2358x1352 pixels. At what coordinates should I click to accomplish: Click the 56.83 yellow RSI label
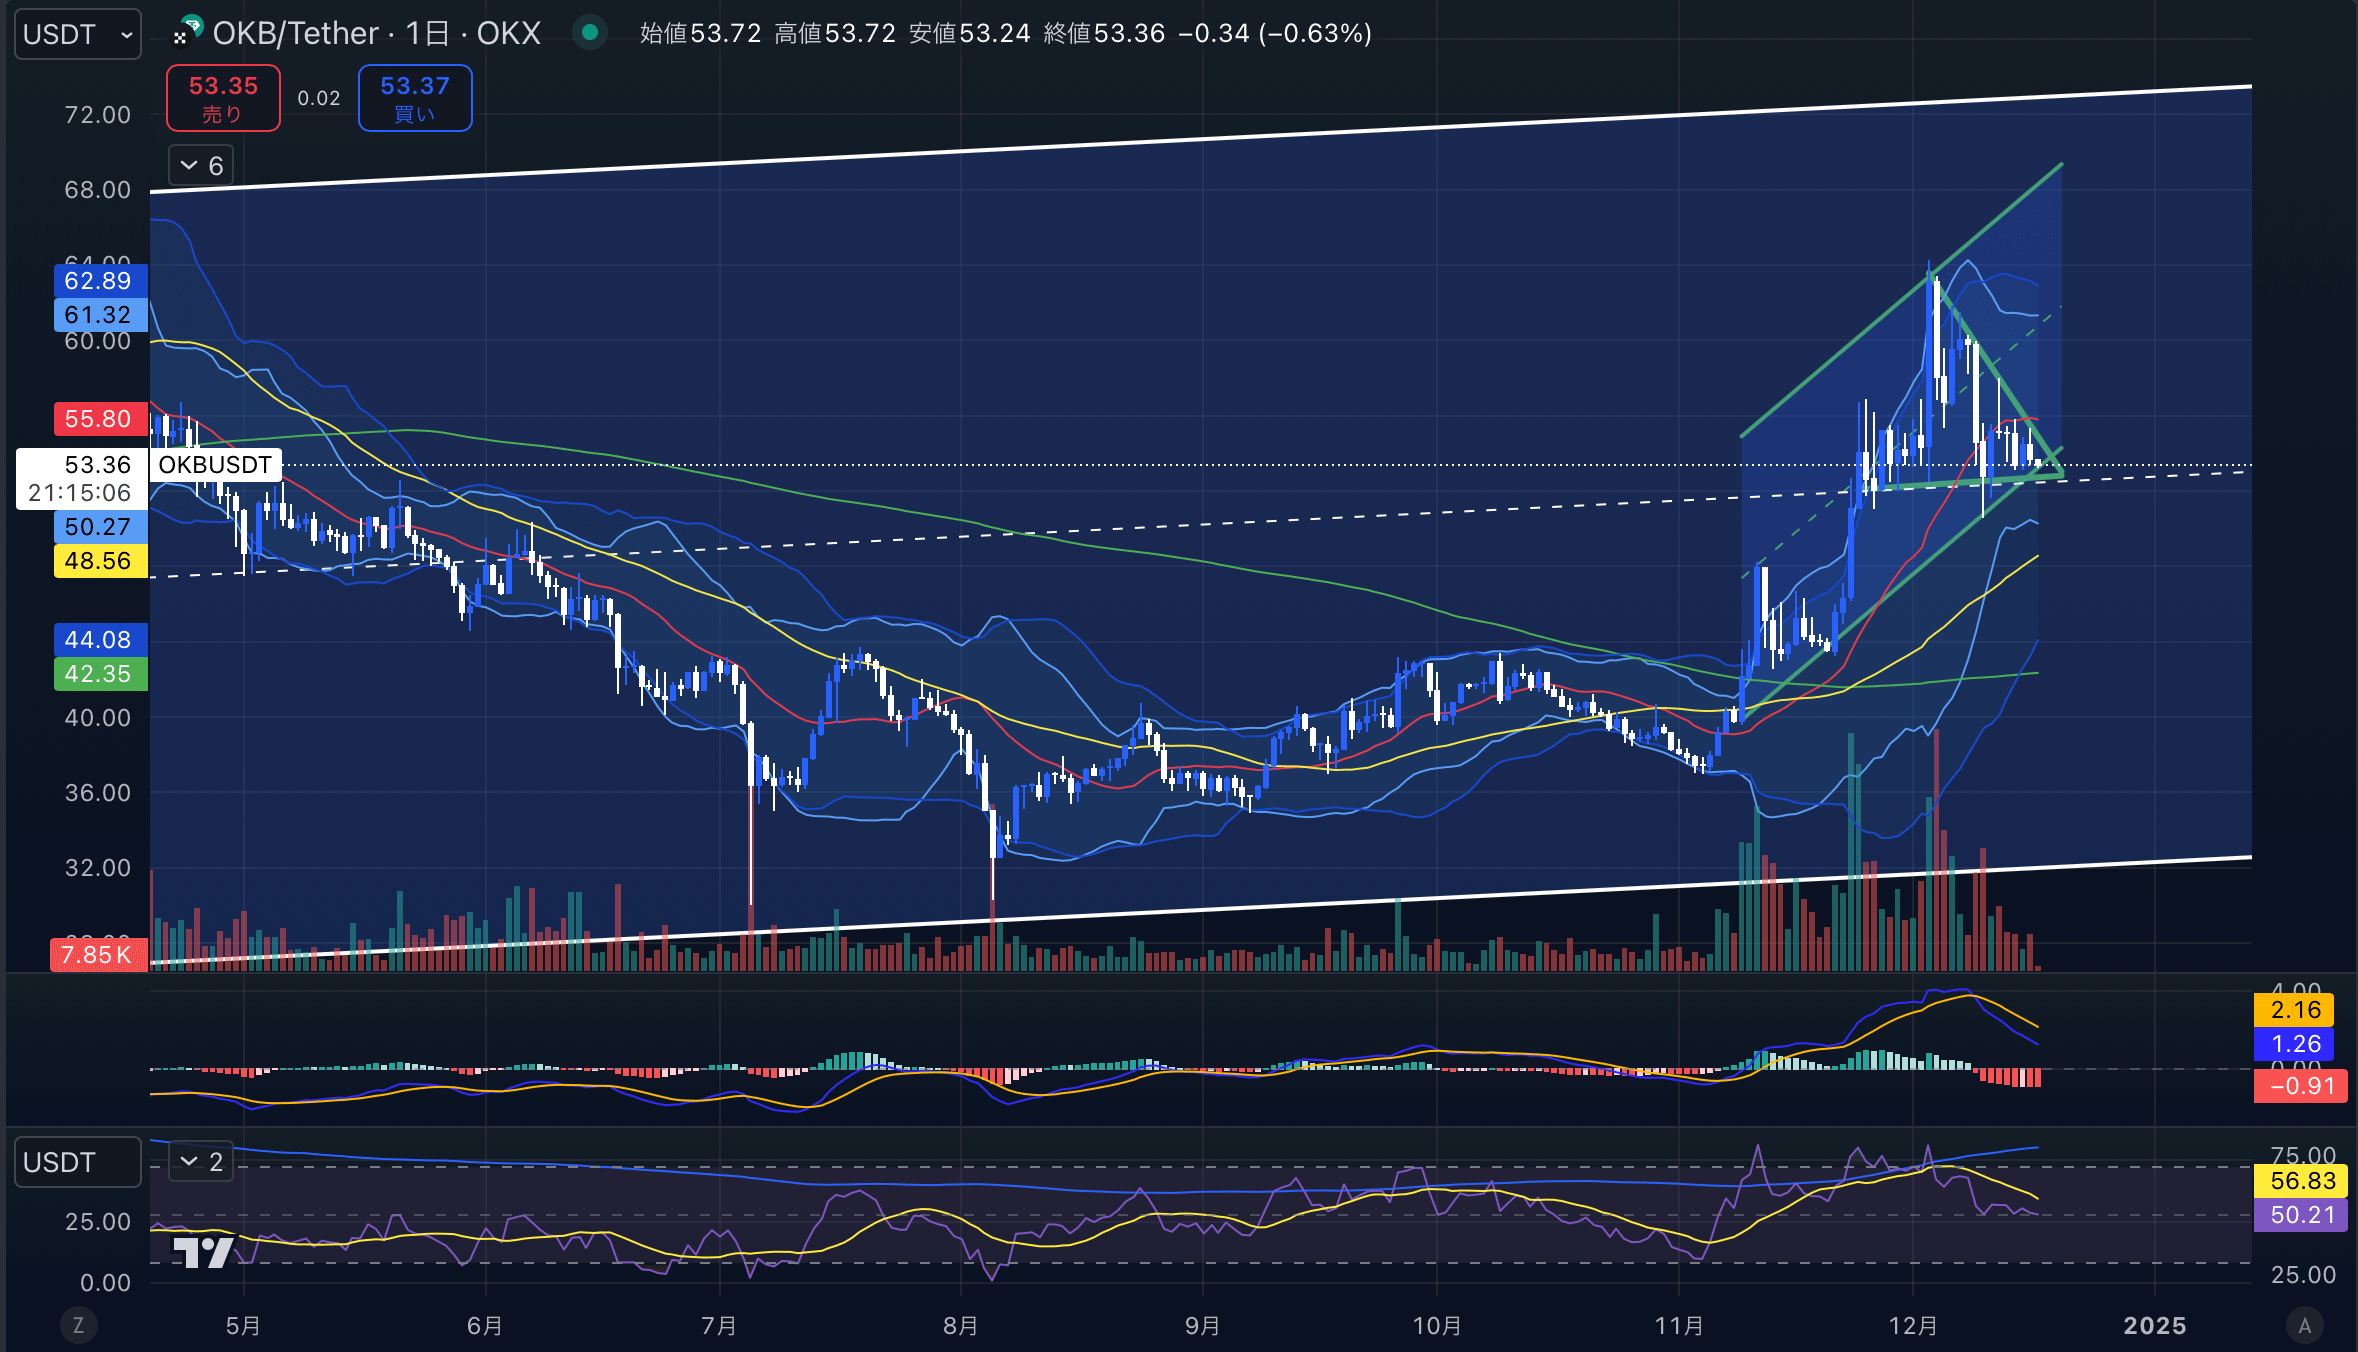click(2301, 1181)
